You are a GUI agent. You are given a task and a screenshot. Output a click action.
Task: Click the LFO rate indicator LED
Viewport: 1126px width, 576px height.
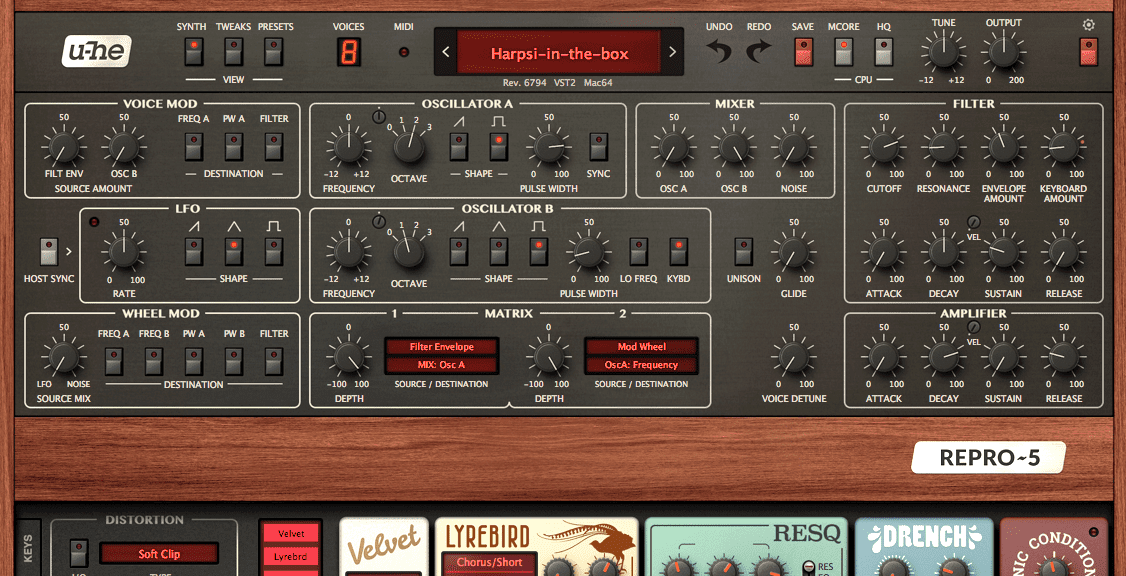tap(93, 223)
